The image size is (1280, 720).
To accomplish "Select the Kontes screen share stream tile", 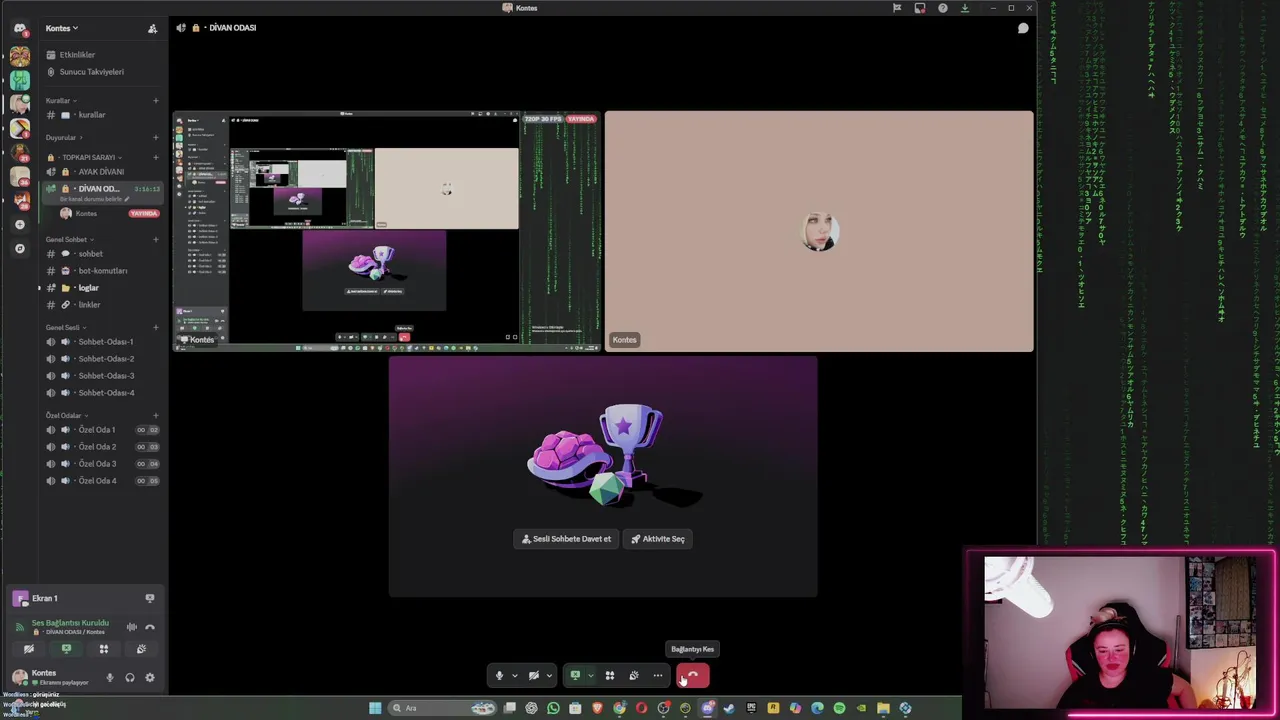I will coord(387,231).
